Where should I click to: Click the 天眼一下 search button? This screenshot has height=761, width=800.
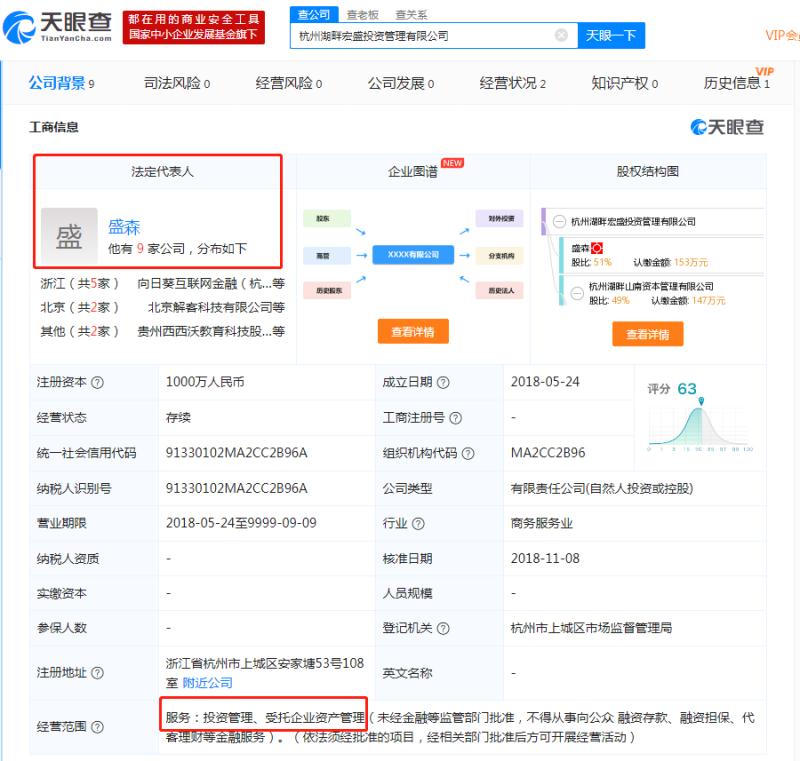(x=611, y=35)
